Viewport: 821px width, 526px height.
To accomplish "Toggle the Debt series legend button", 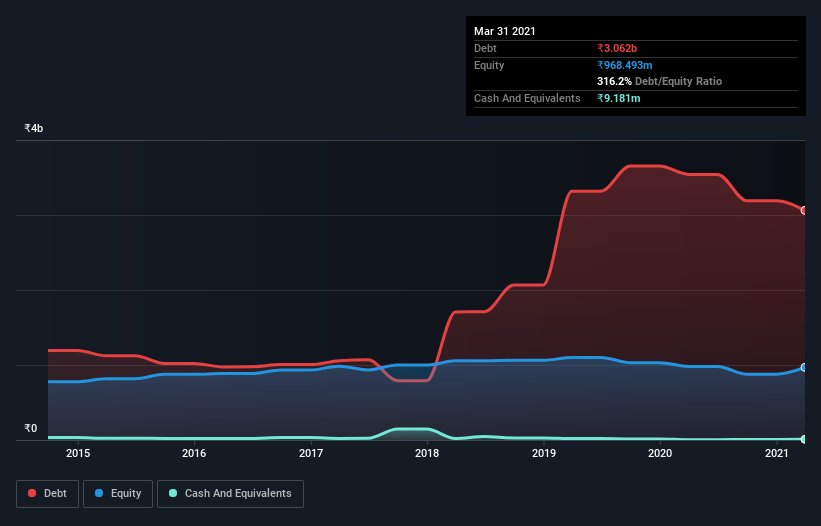I will click(48, 494).
